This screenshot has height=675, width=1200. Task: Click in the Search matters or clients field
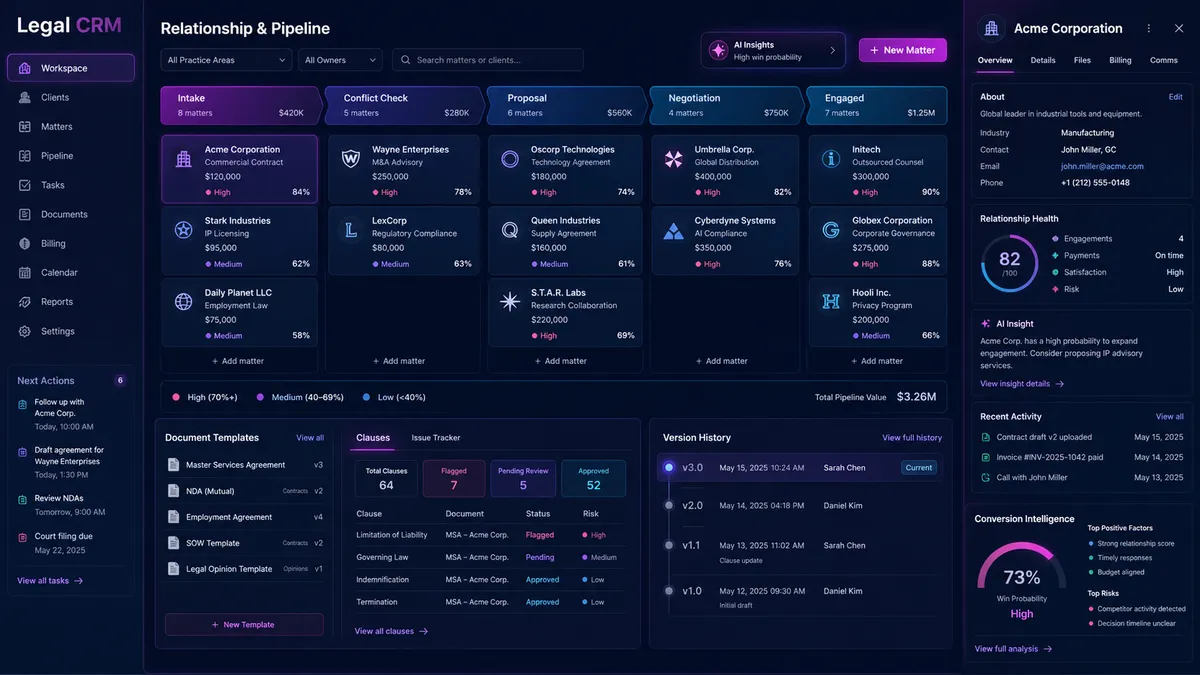tap(488, 60)
